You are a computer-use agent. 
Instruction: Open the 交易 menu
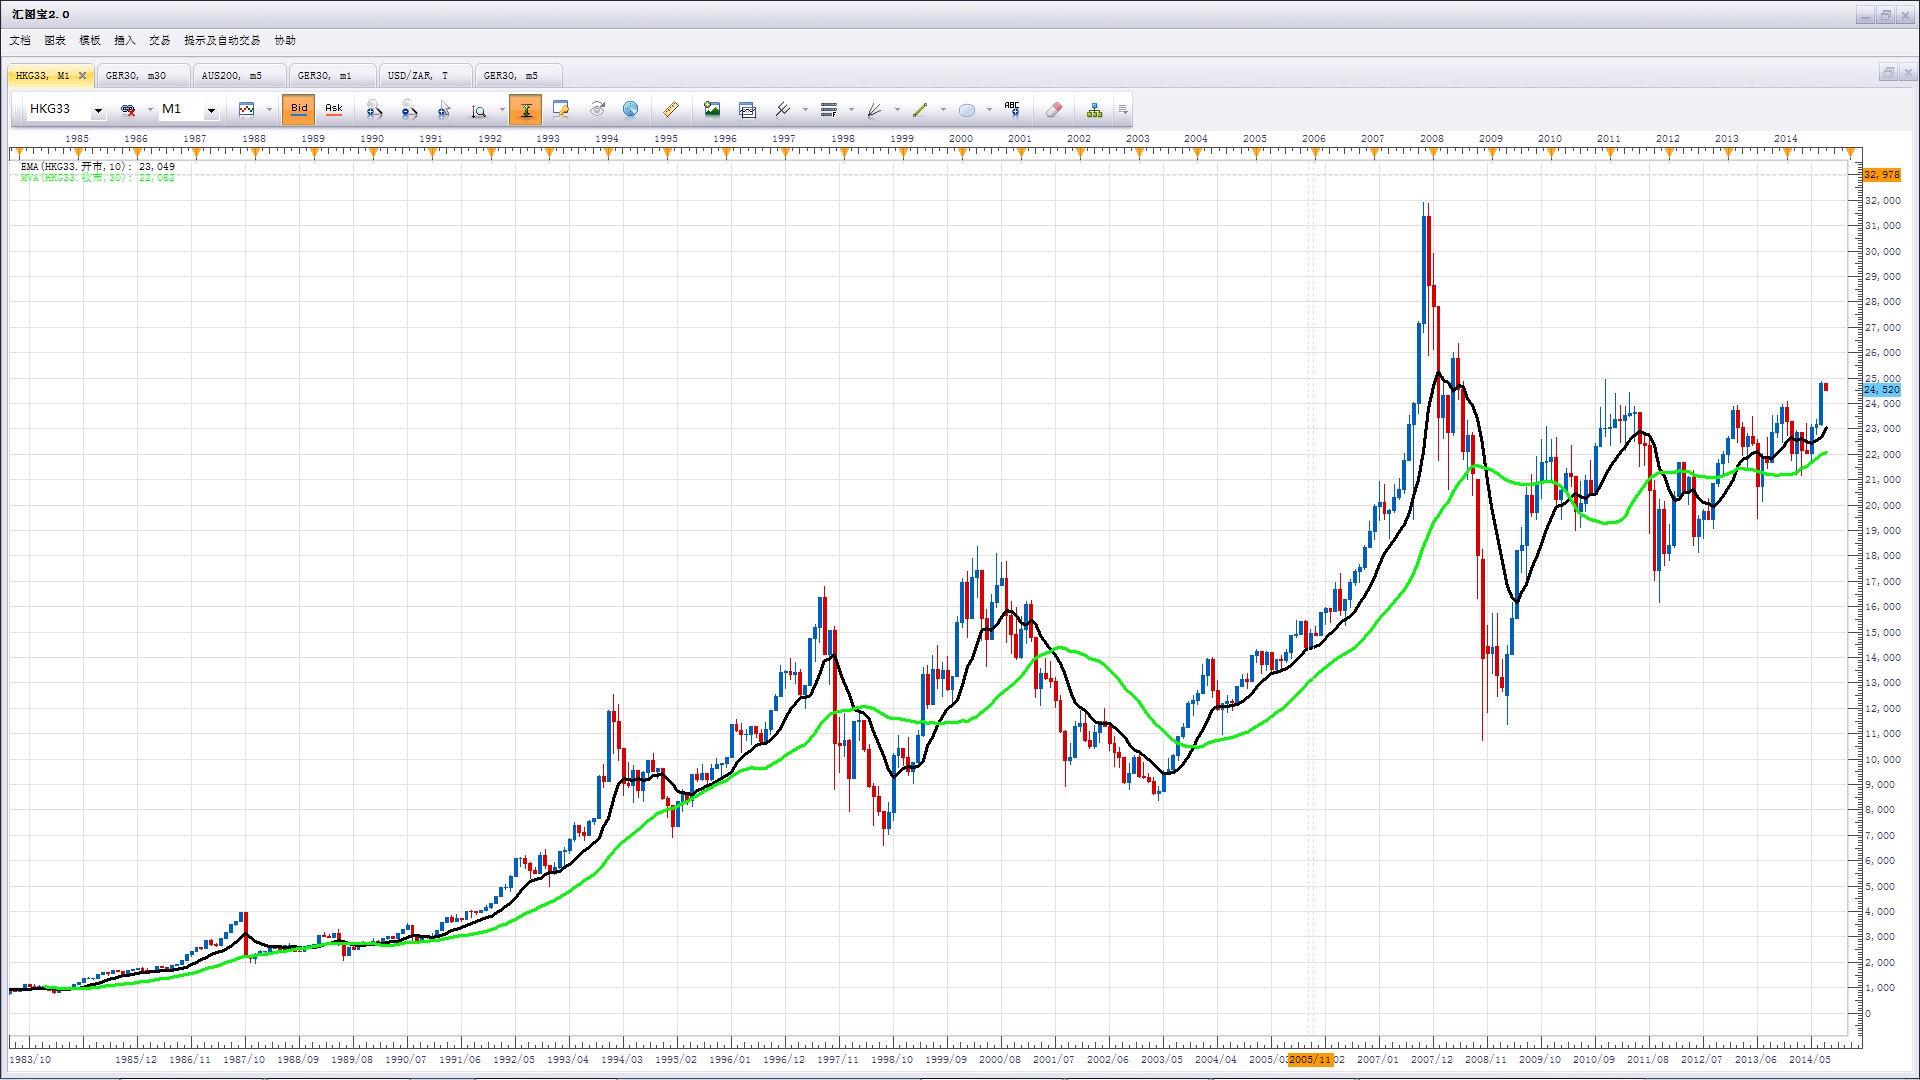(160, 41)
